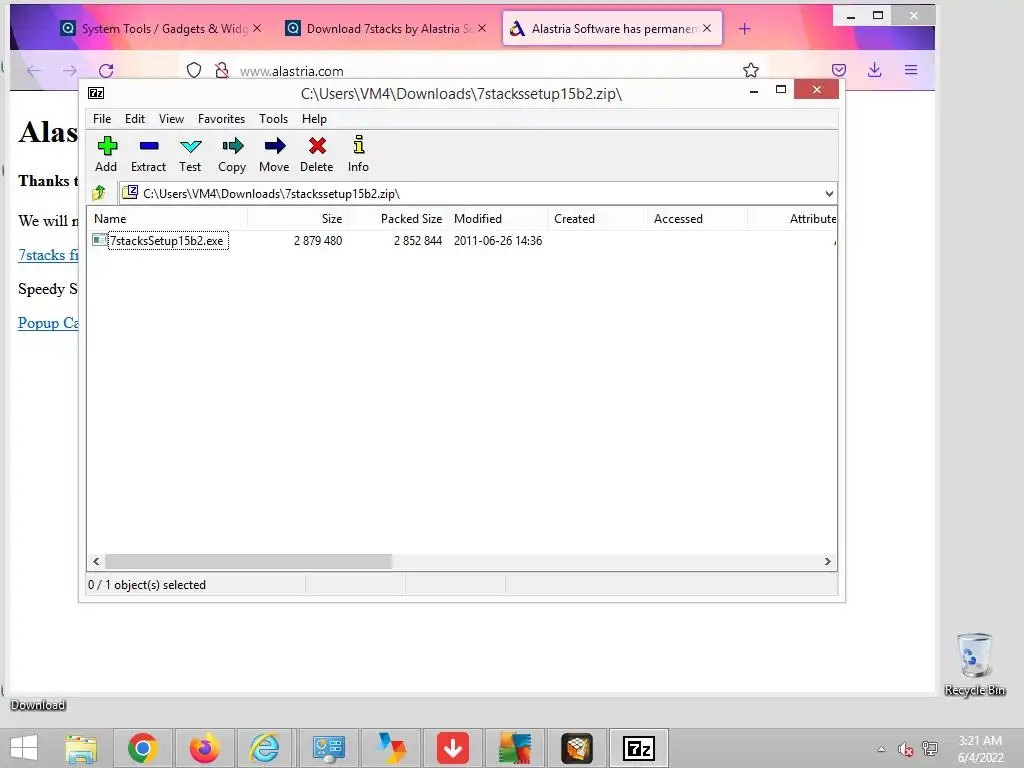Select the Copy toolbar icon
The image size is (1024, 768).
tap(232, 155)
